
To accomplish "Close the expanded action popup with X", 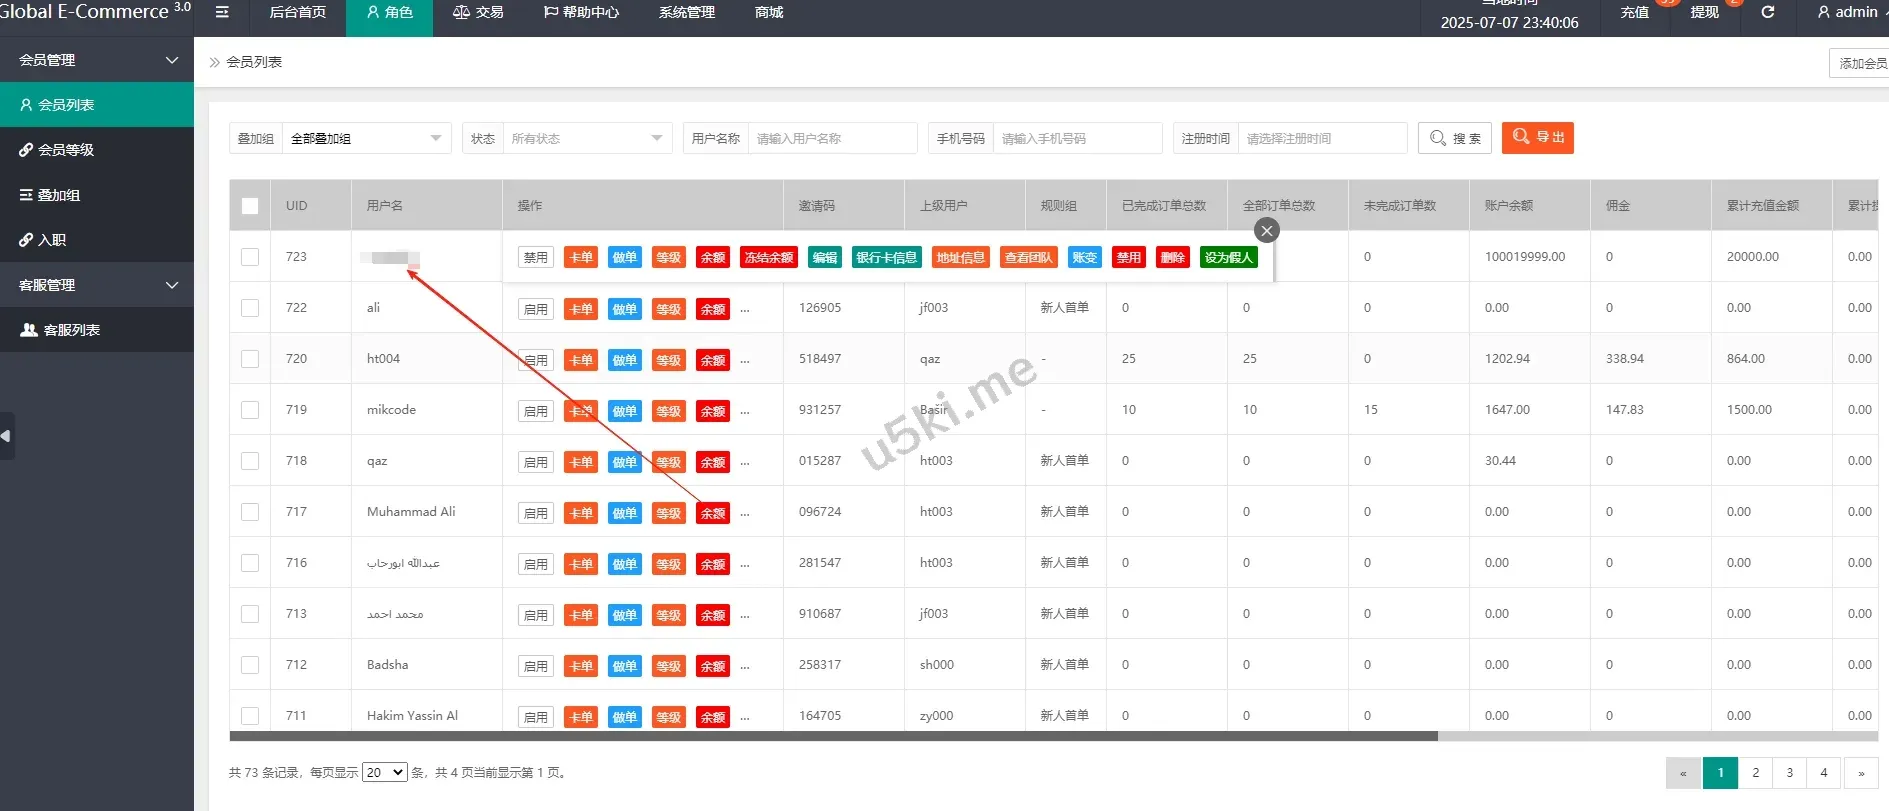I will [x=1266, y=231].
